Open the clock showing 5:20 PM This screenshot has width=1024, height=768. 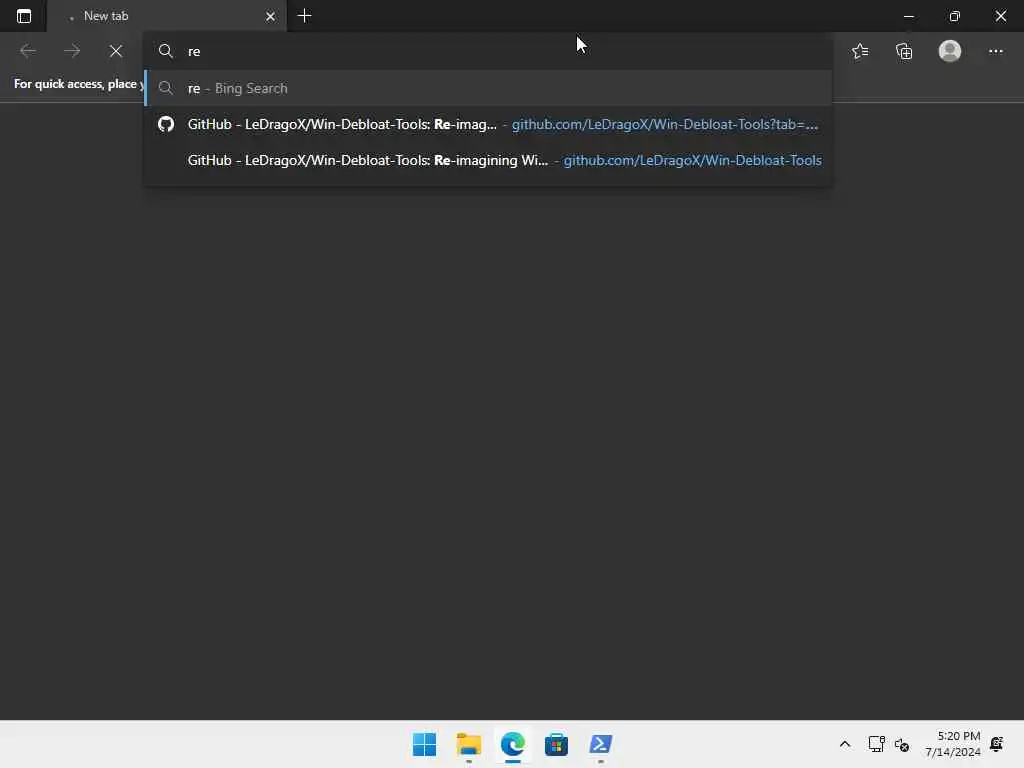[952, 744]
